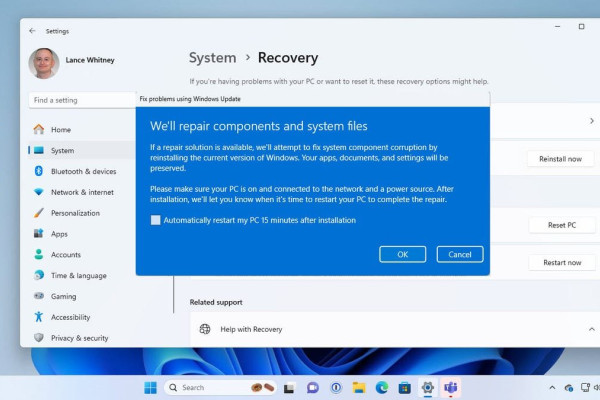Click the Time & language globe icon
This screenshot has width=600, height=400.
[x=39, y=275]
